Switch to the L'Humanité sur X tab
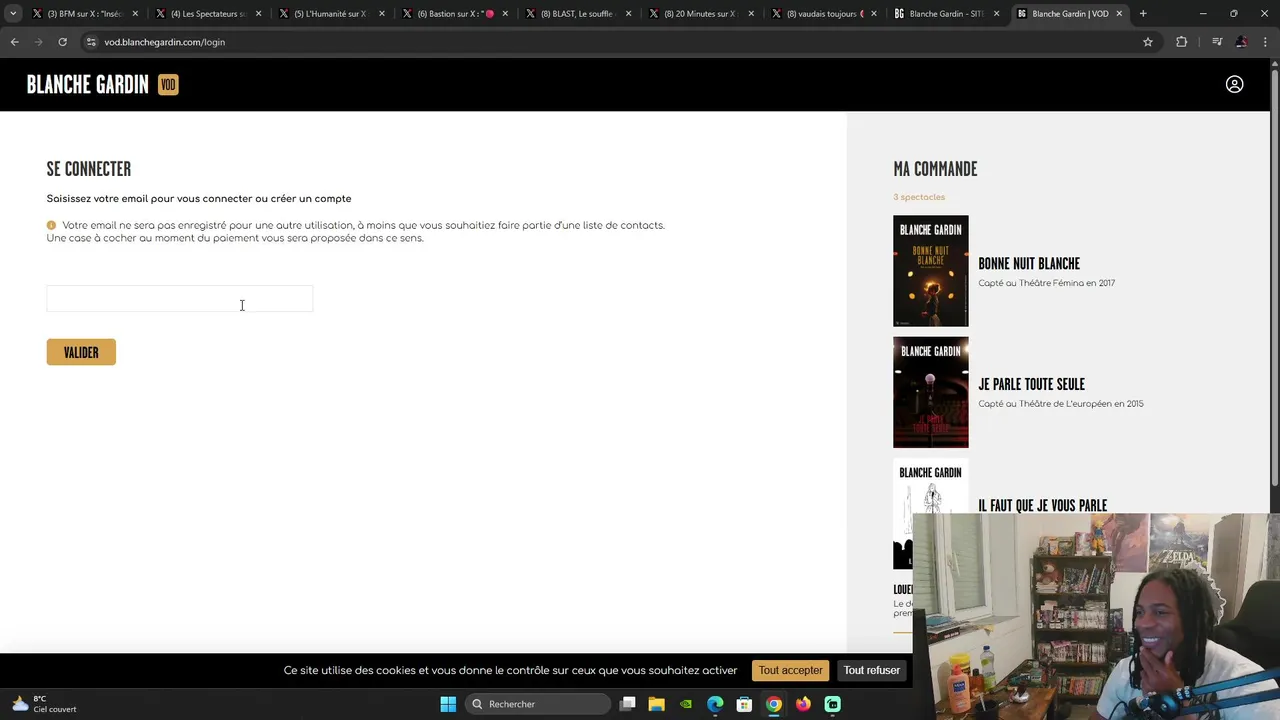Screen dimensions: 1280x720 click(331, 14)
